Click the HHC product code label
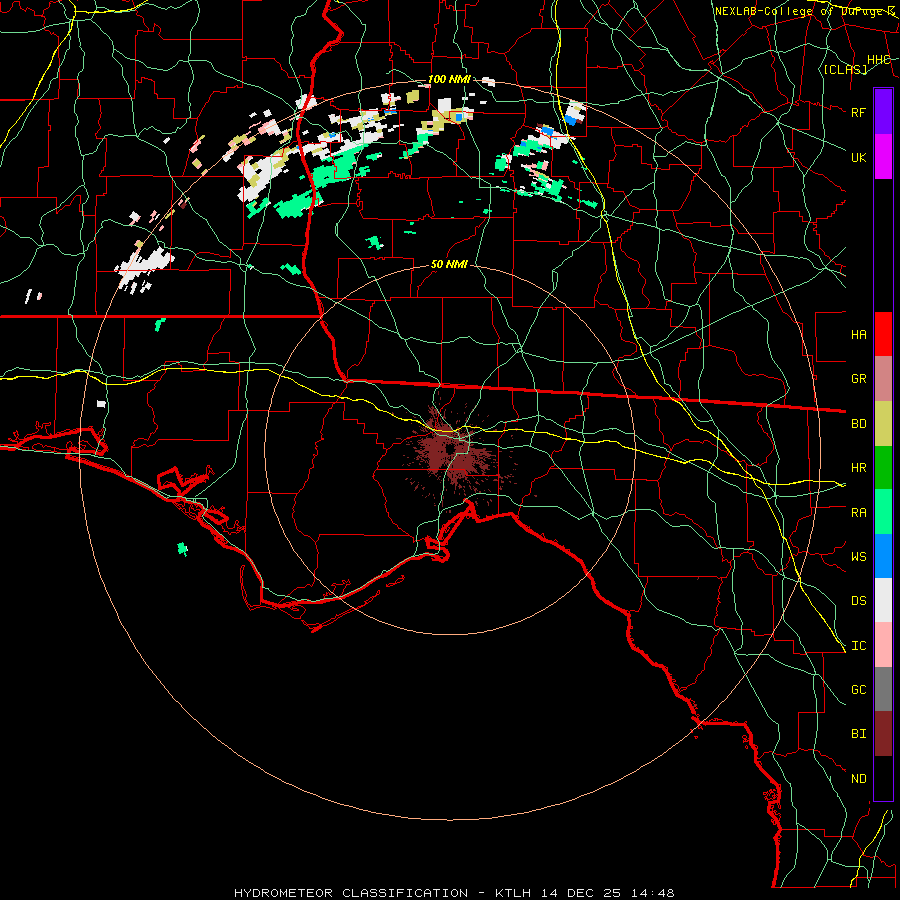The height and width of the screenshot is (900, 900). pyautogui.click(x=878, y=60)
